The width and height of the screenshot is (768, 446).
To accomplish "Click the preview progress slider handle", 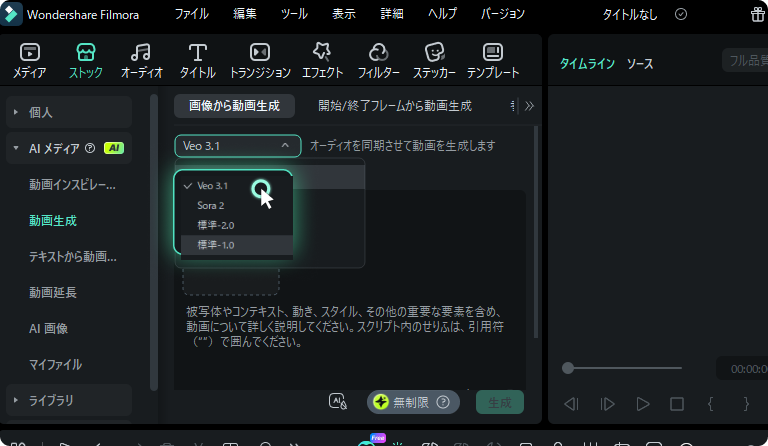I will coord(568,368).
